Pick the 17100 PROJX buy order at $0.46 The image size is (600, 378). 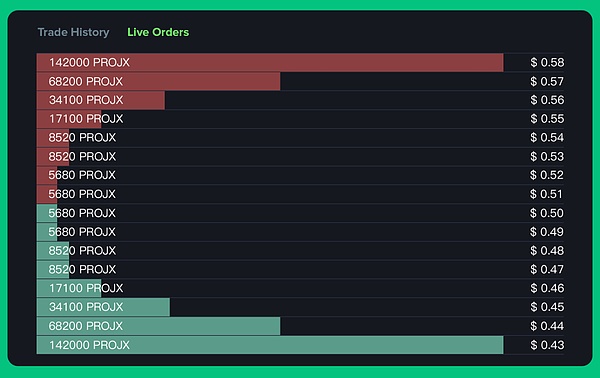tap(300, 288)
